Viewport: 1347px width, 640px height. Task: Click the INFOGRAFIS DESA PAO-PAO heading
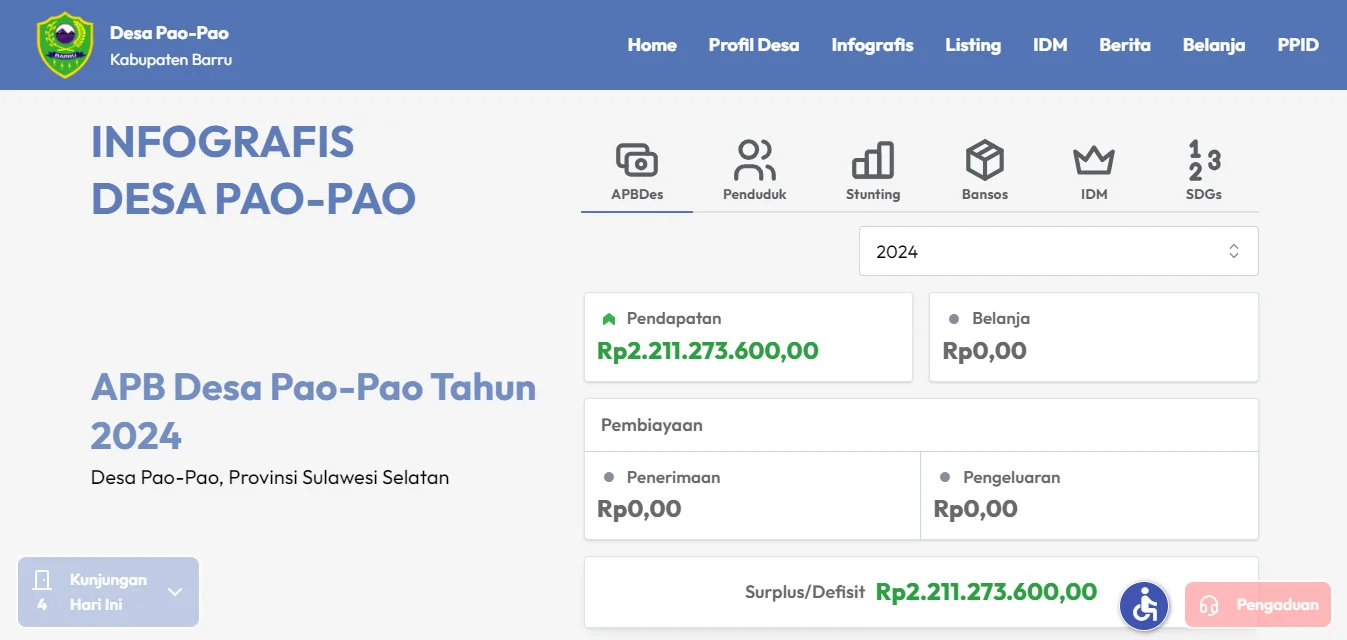point(253,171)
